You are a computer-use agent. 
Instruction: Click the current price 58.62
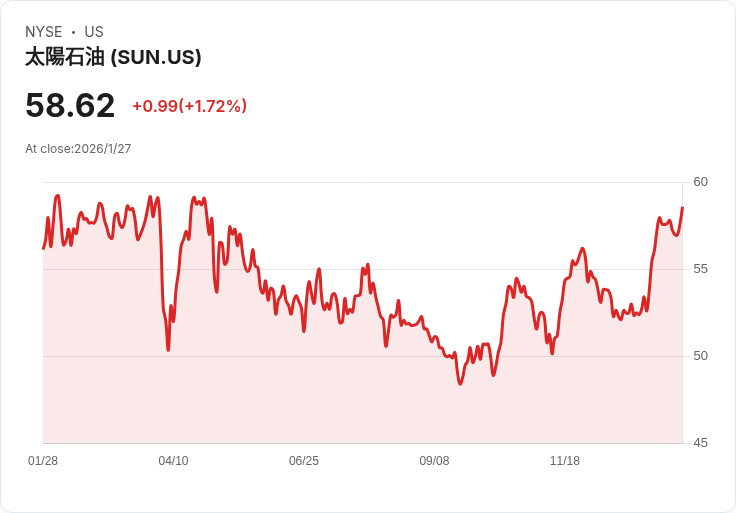click(70, 105)
